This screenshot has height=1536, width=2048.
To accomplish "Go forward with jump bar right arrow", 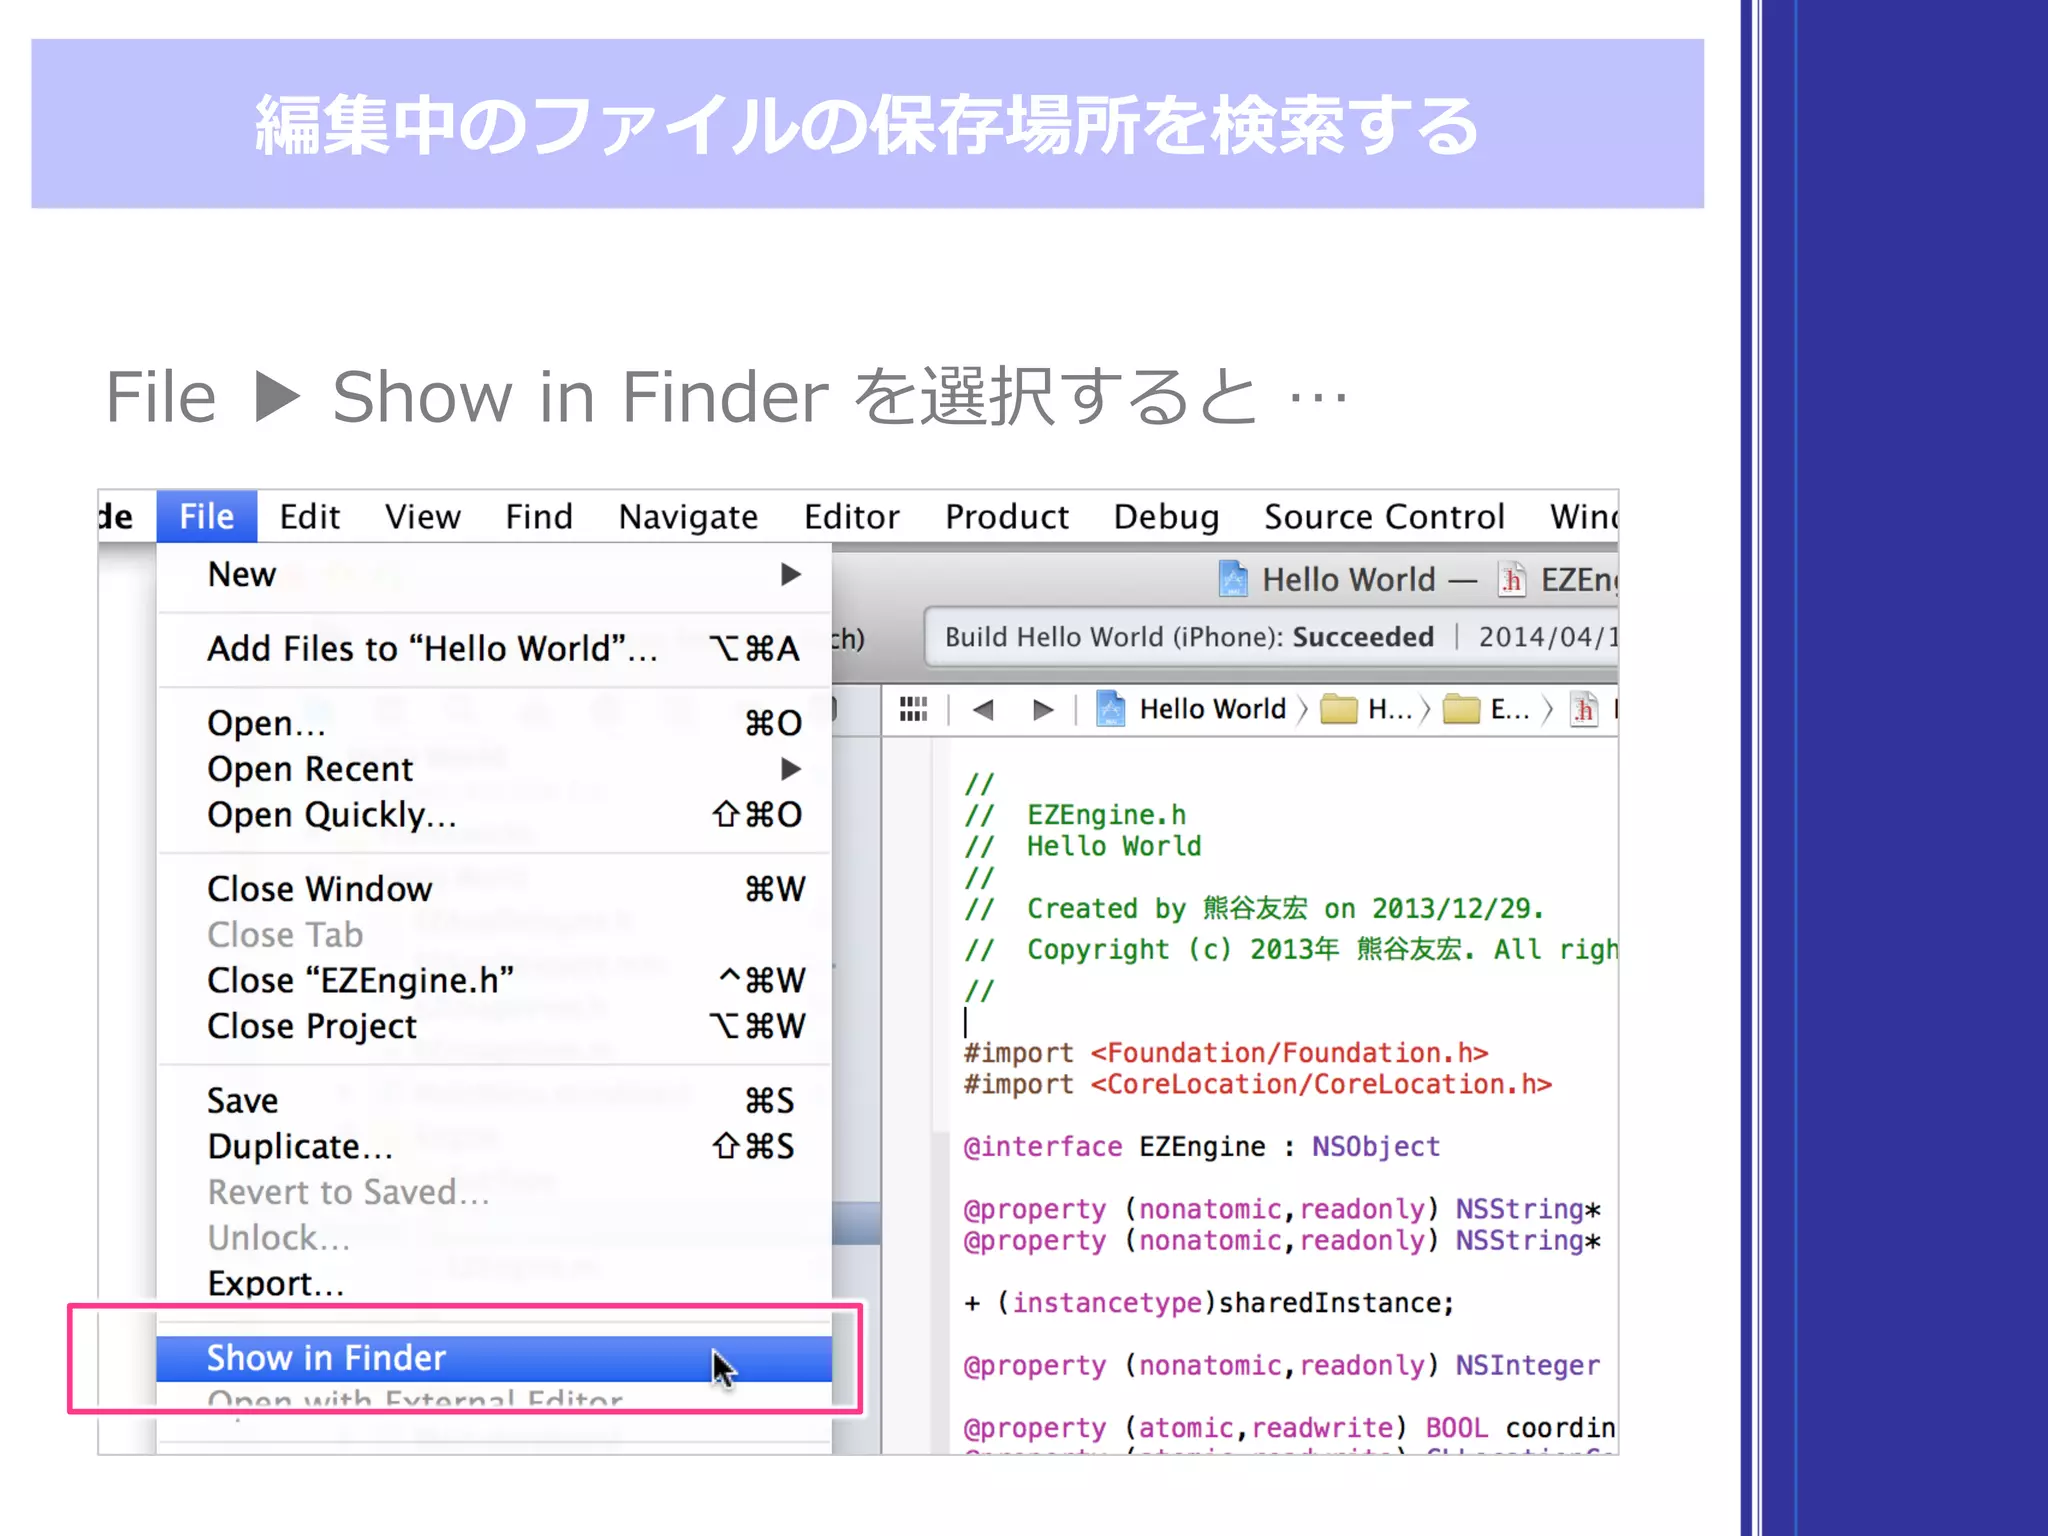I will tap(1043, 709).
